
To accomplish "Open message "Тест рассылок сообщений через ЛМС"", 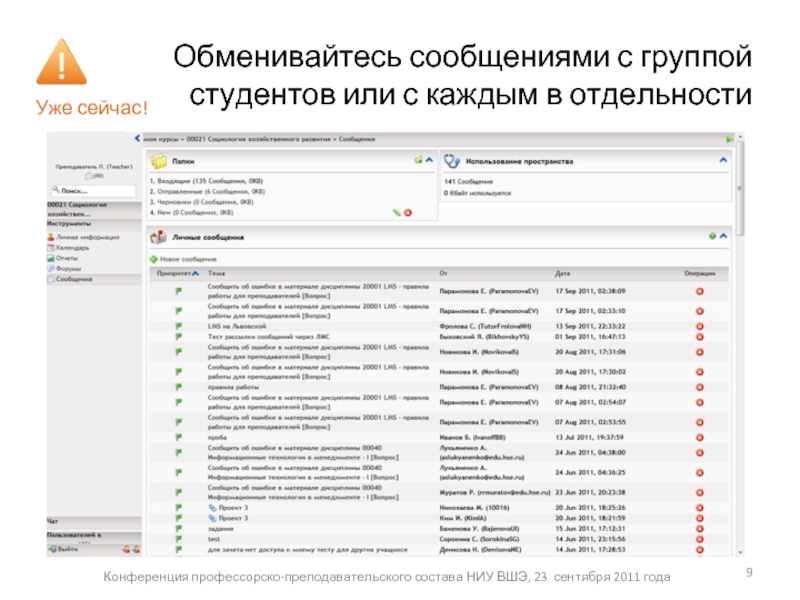I will (268, 337).
